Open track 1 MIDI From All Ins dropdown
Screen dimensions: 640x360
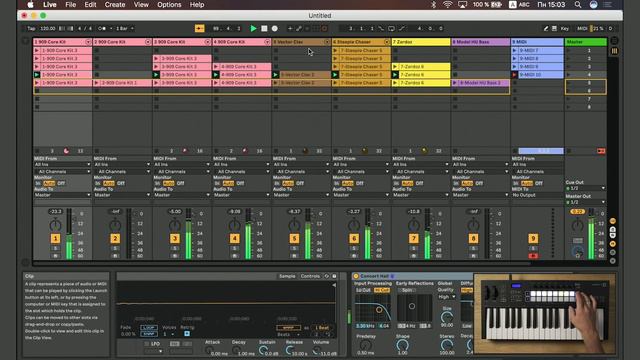pyautogui.click(x=62, y=164)
